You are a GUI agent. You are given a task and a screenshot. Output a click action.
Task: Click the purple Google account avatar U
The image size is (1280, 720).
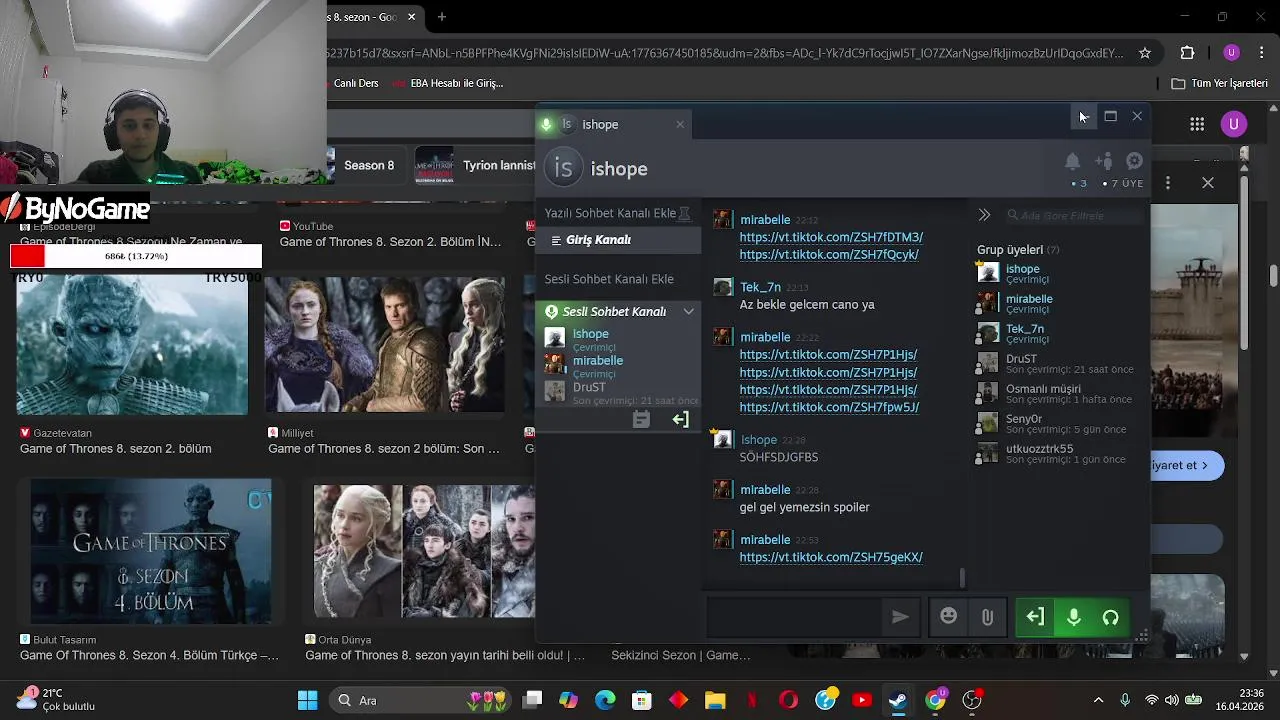pyautogui.click(x=1234, y=124)
